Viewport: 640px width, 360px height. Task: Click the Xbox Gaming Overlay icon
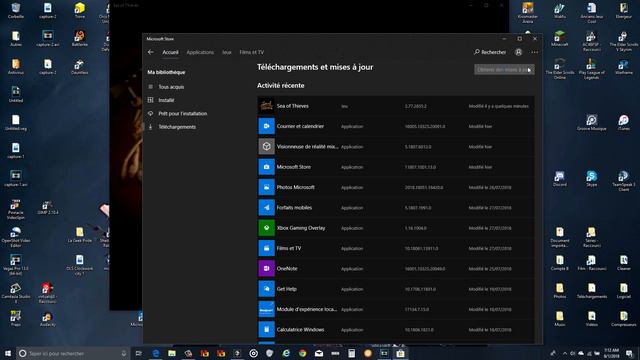point(267,228)
